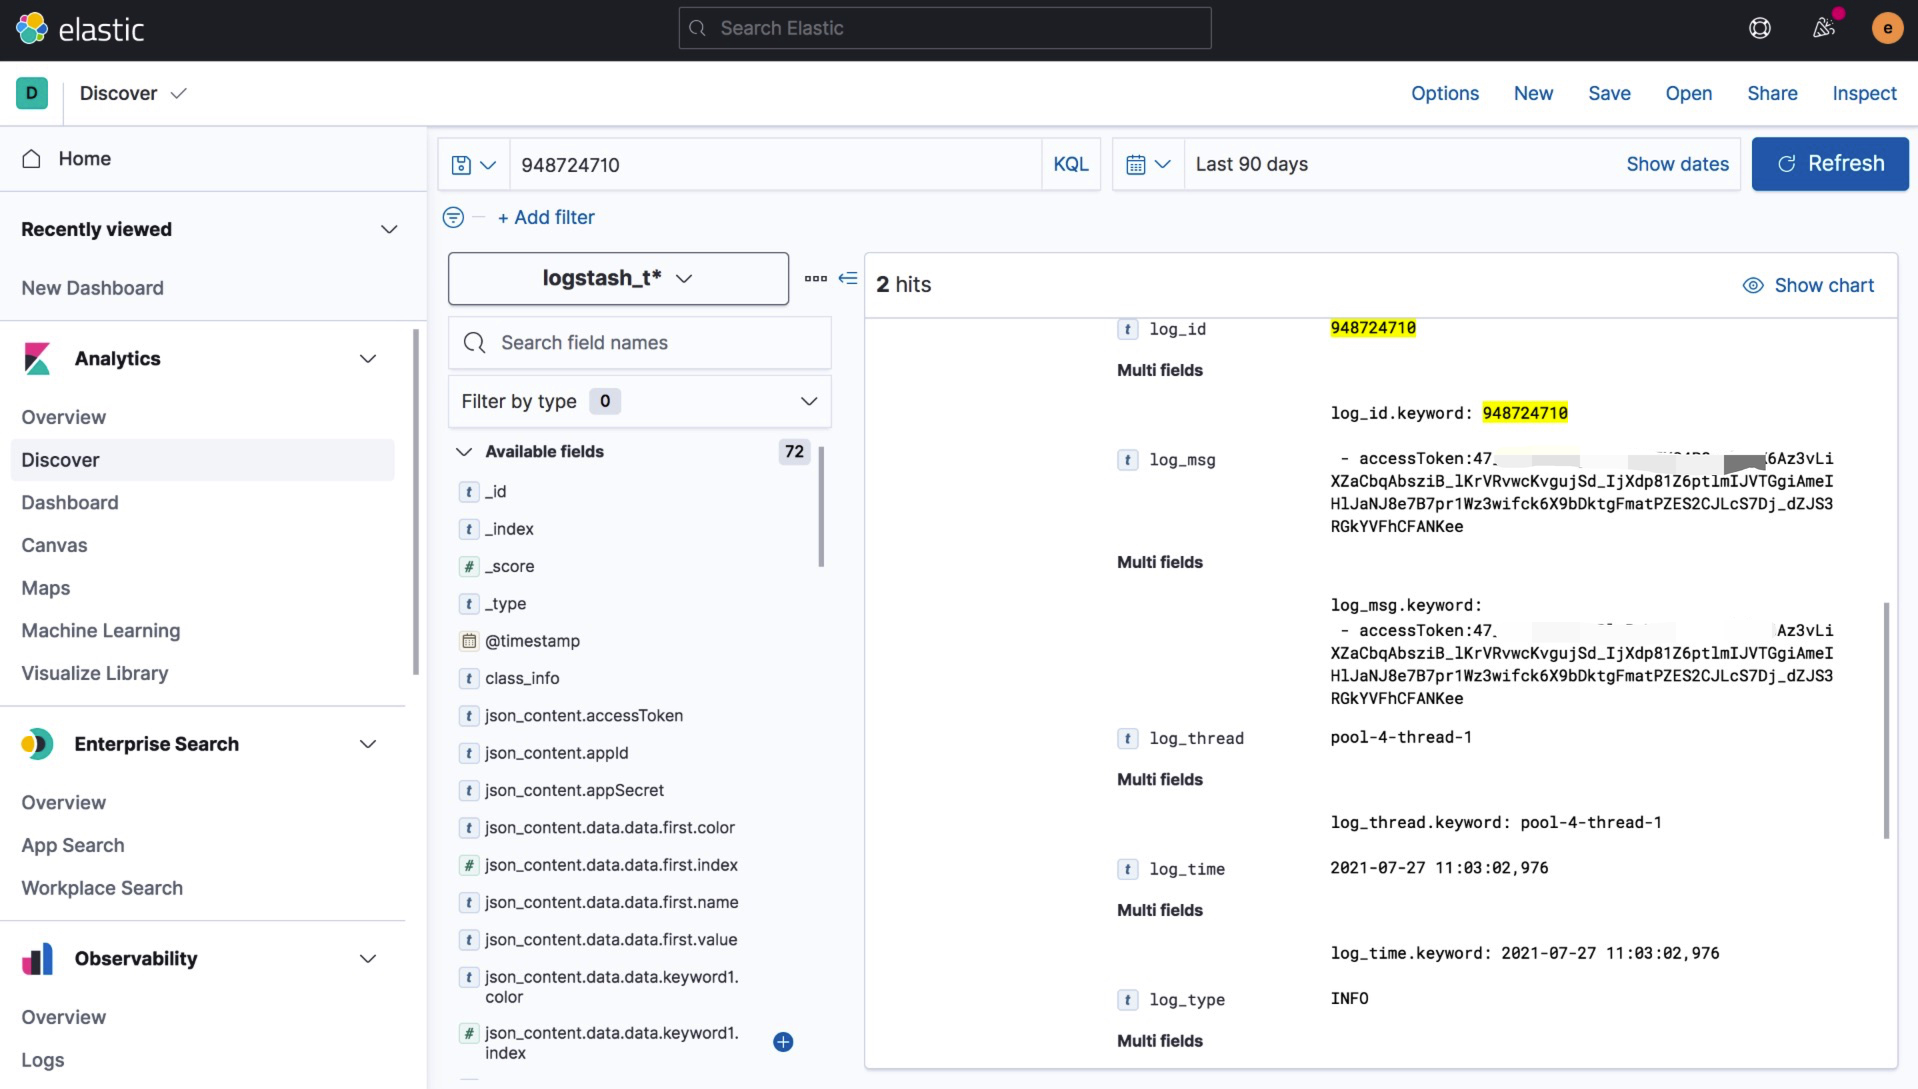
Task: Click Share in the top menu
Action: click(1772, 93)
